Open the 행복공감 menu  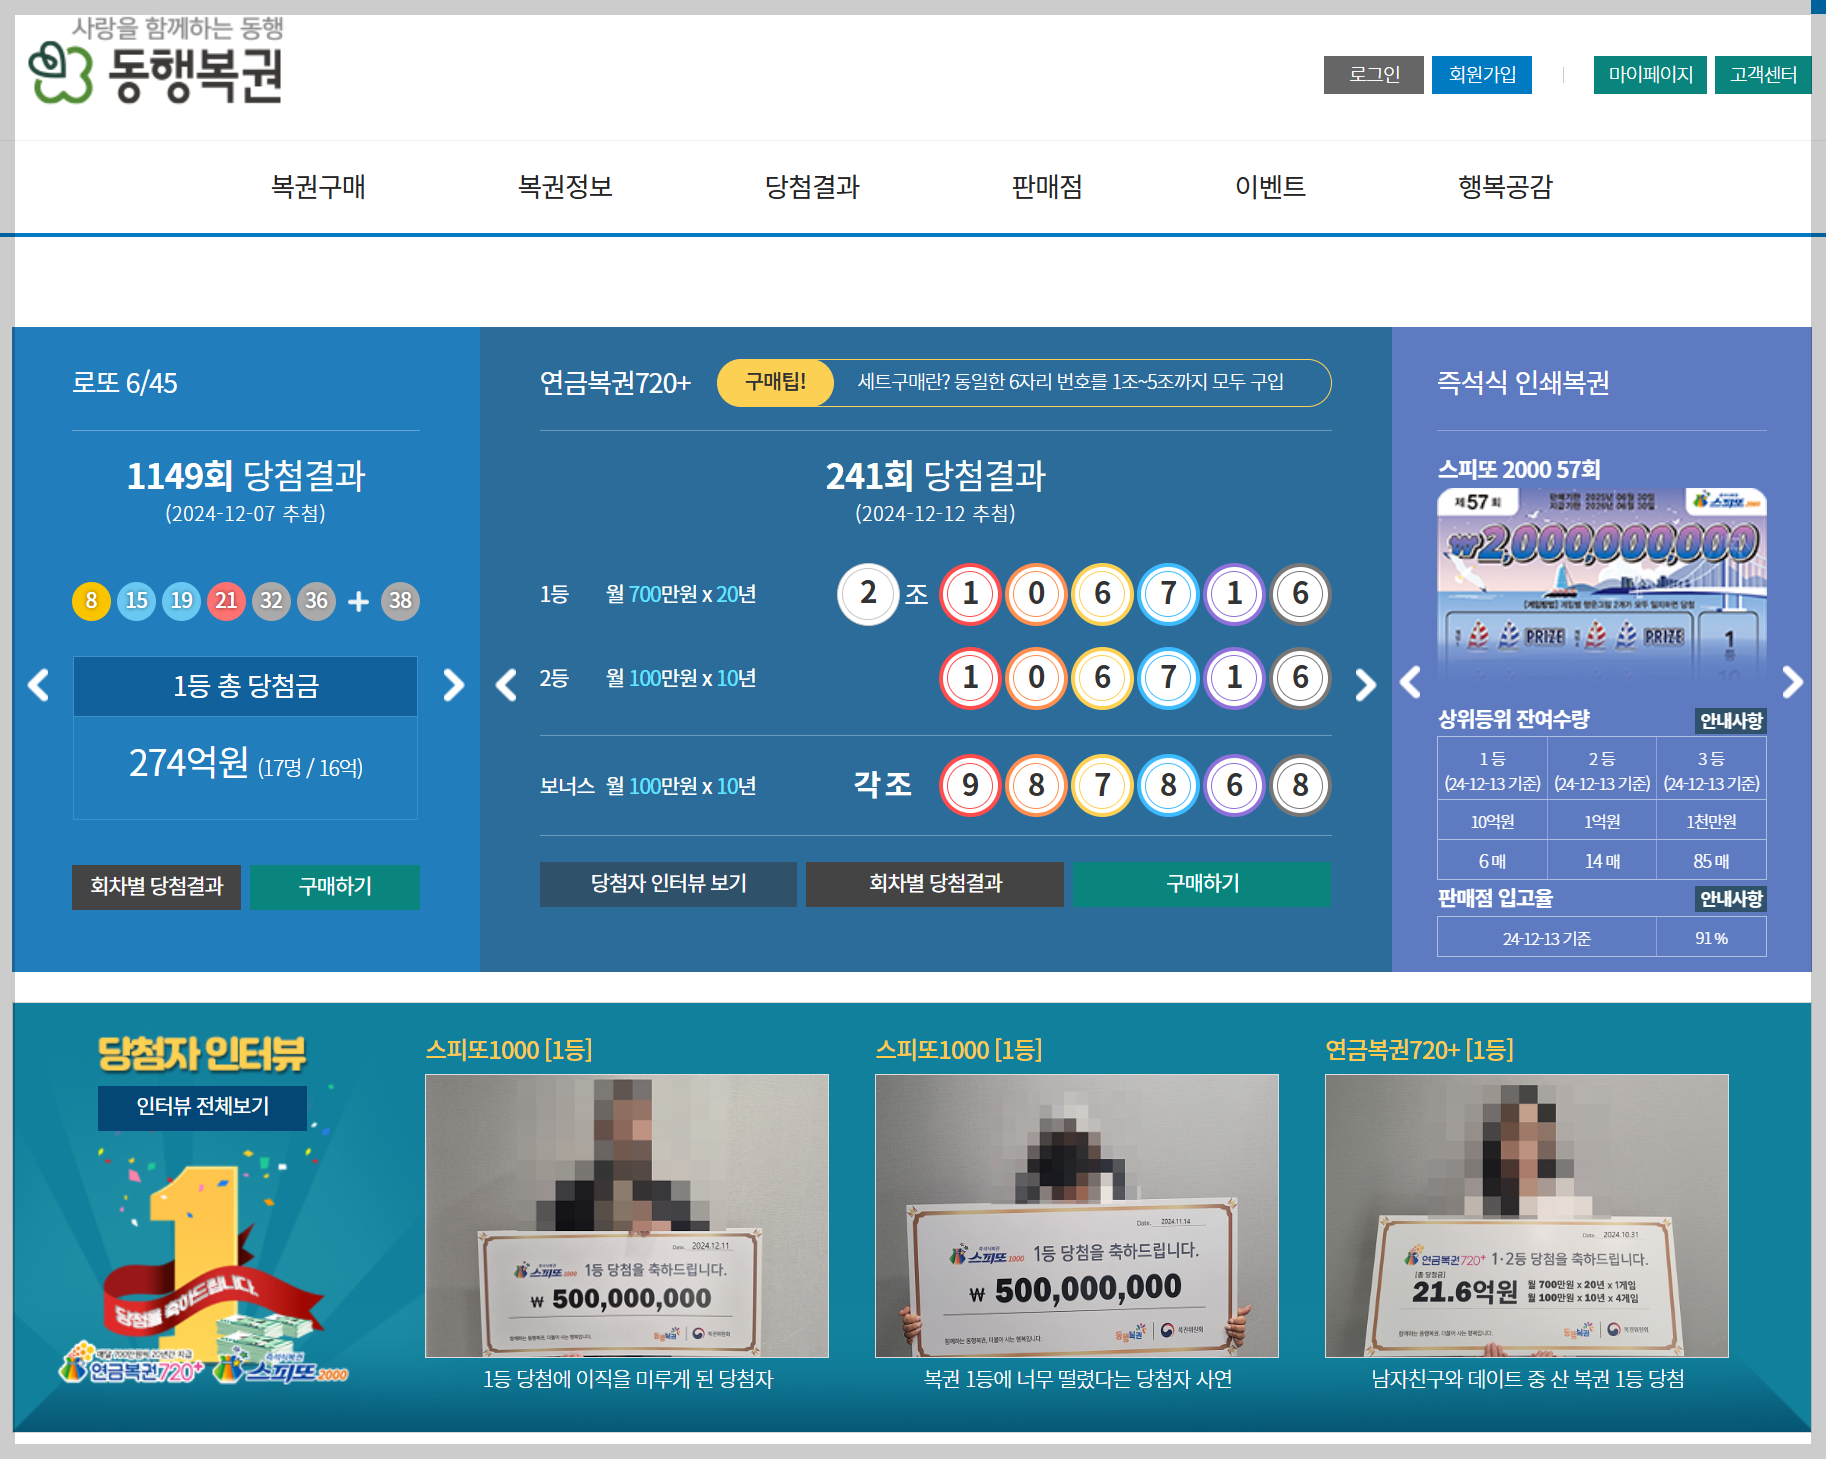[1505, 187]
